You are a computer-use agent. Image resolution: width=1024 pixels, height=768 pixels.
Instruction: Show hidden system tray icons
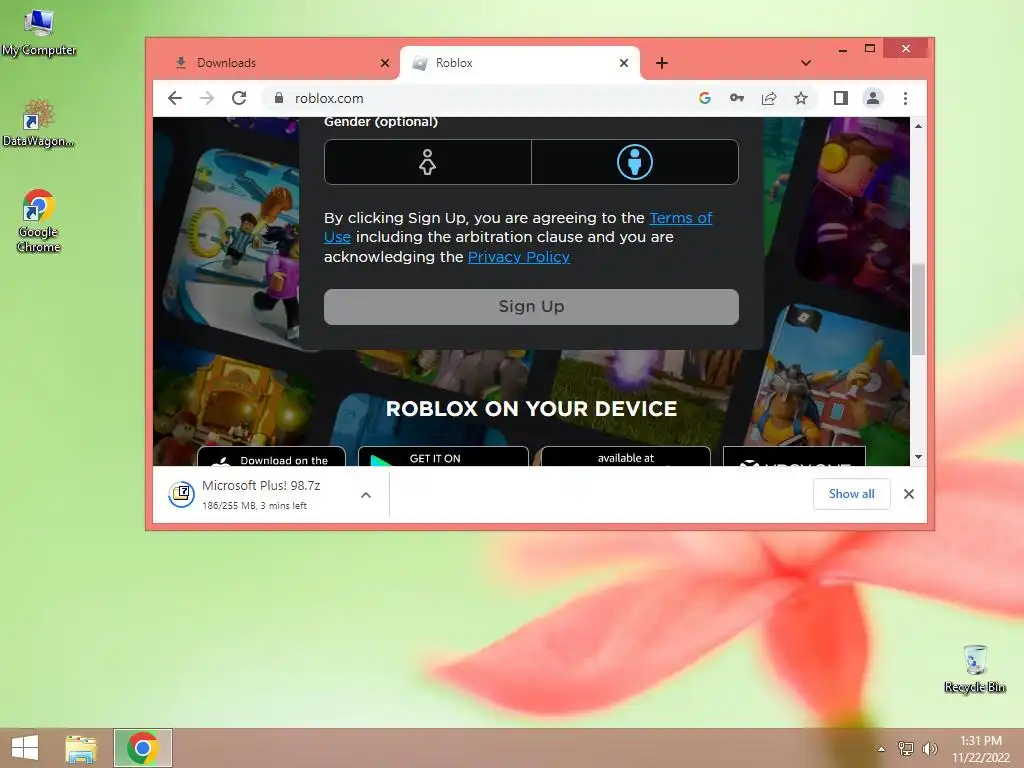[x=881, y=749]
